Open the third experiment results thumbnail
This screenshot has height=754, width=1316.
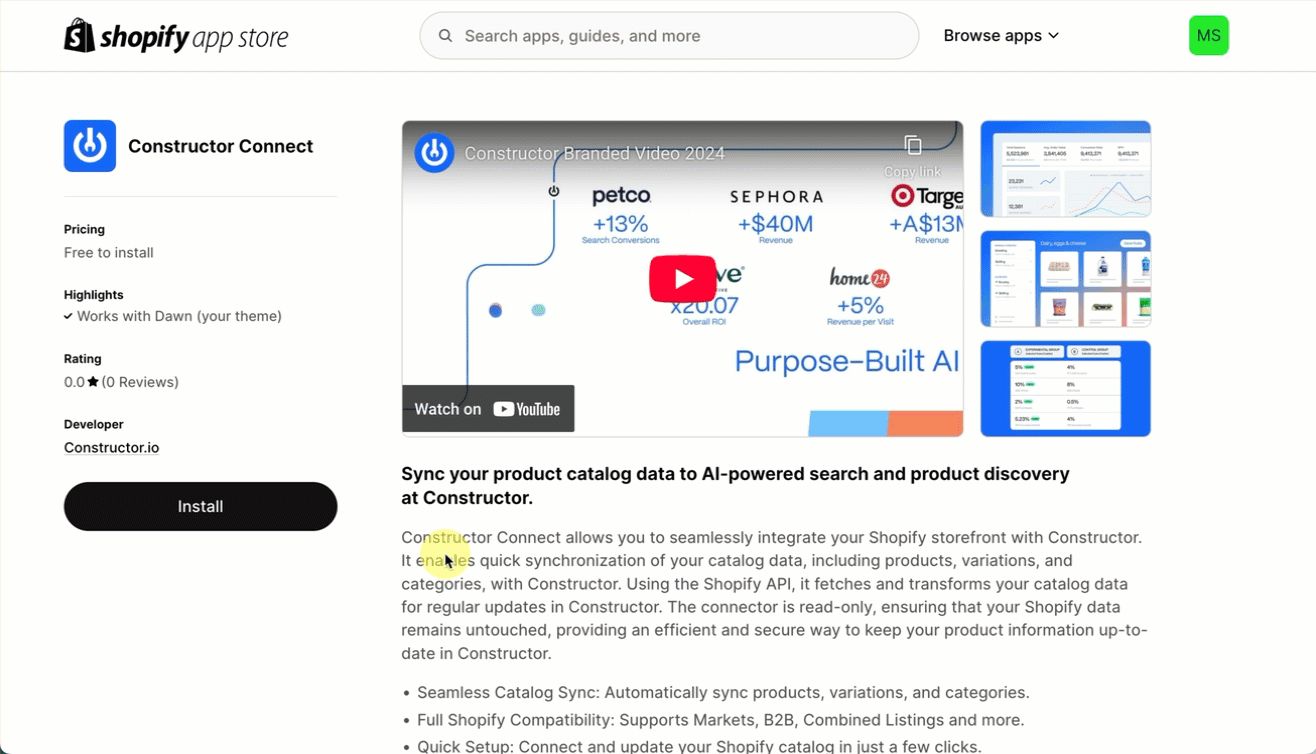1065,389
